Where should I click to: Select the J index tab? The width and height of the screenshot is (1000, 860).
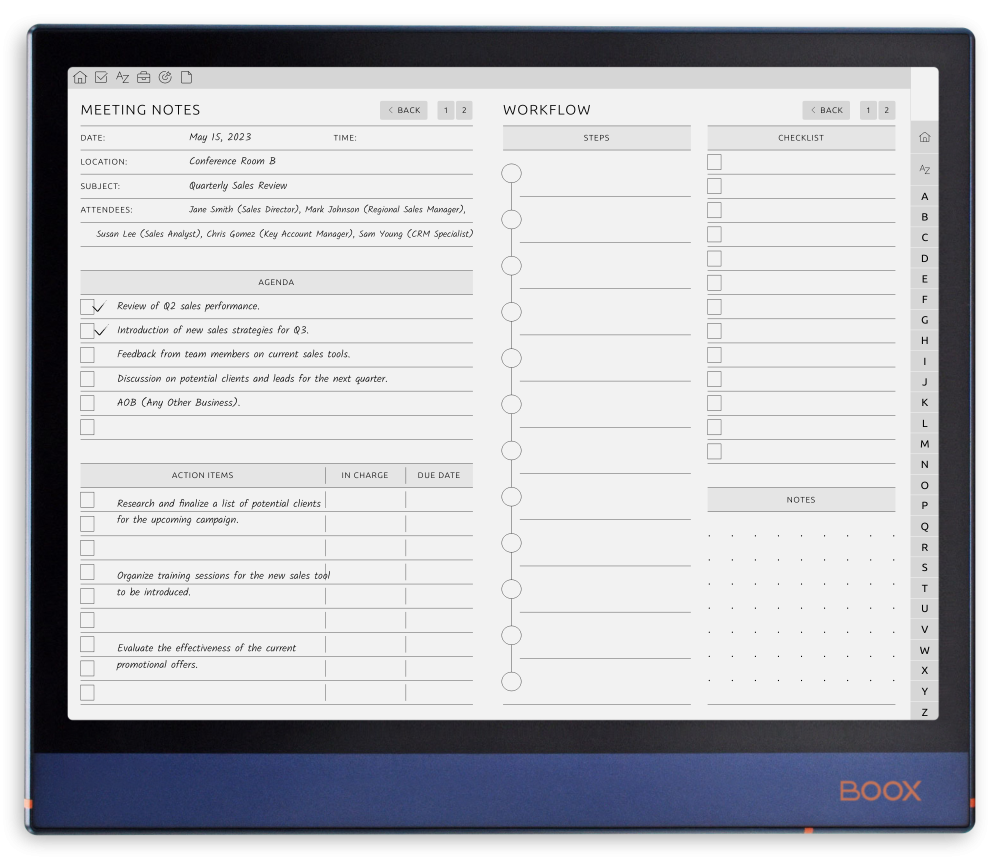point(925,382)
